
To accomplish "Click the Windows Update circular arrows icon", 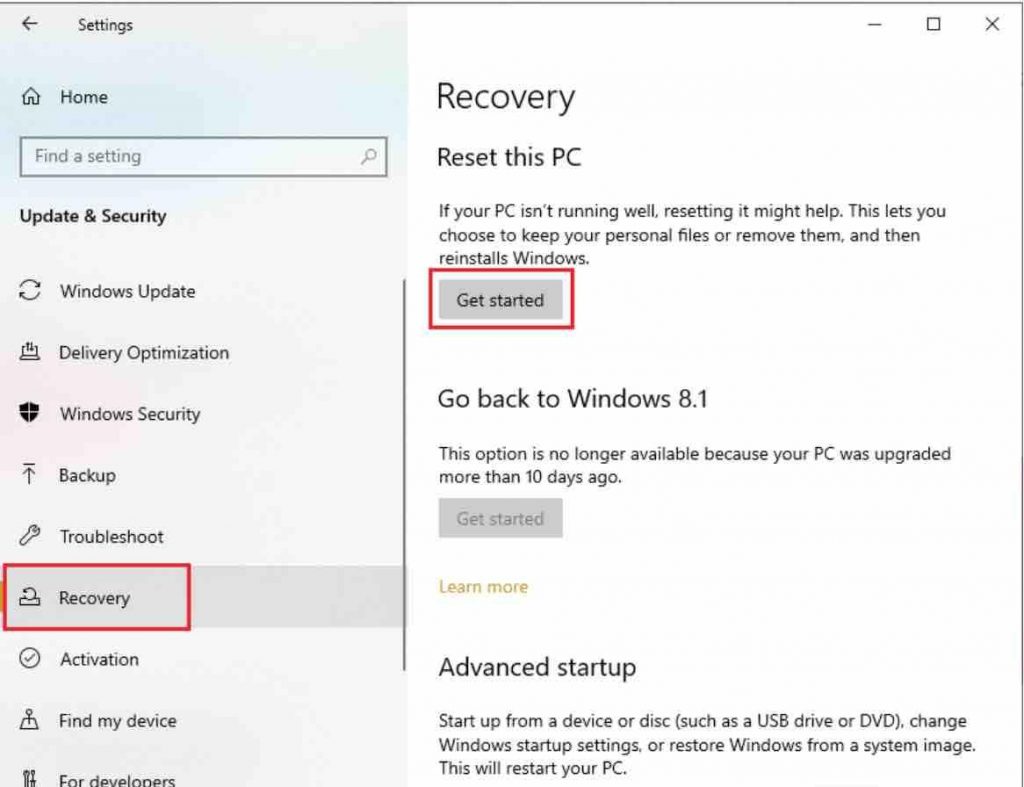I will coord(31,291).
